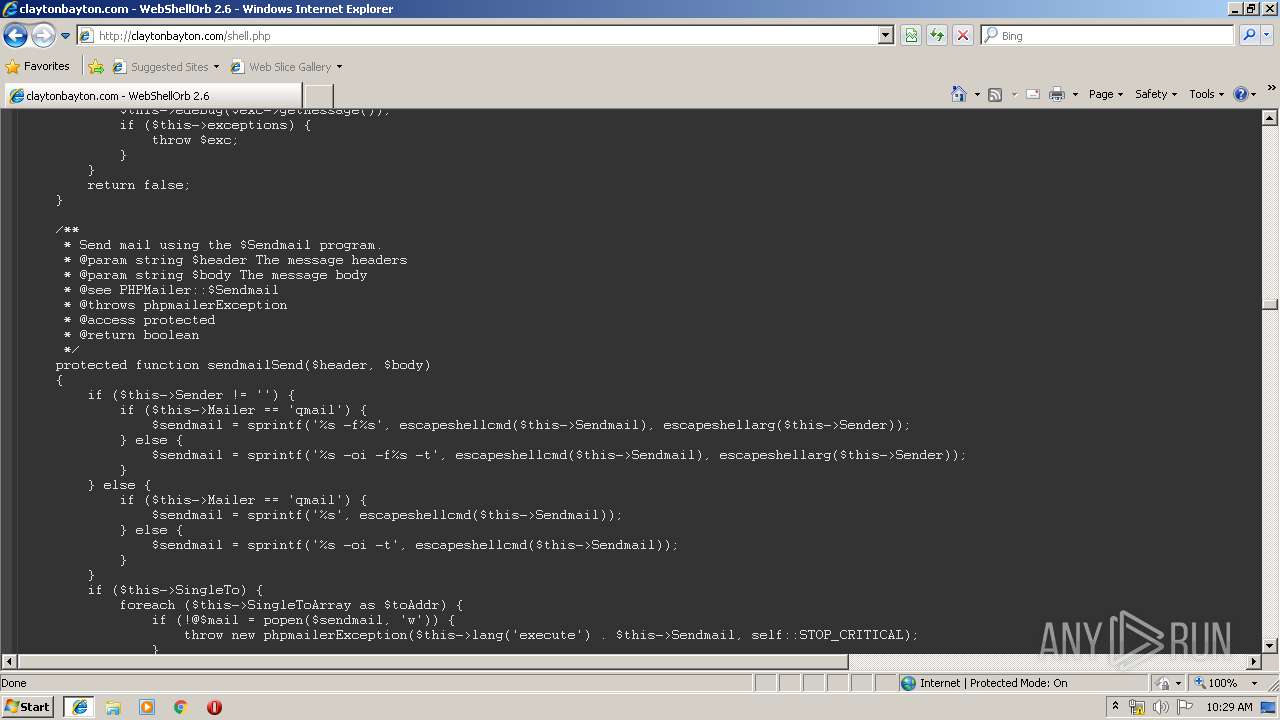The width and height of the screenshot is (1280, 720).
Task: Open the Favorites panel
Action: coord(38,67)
